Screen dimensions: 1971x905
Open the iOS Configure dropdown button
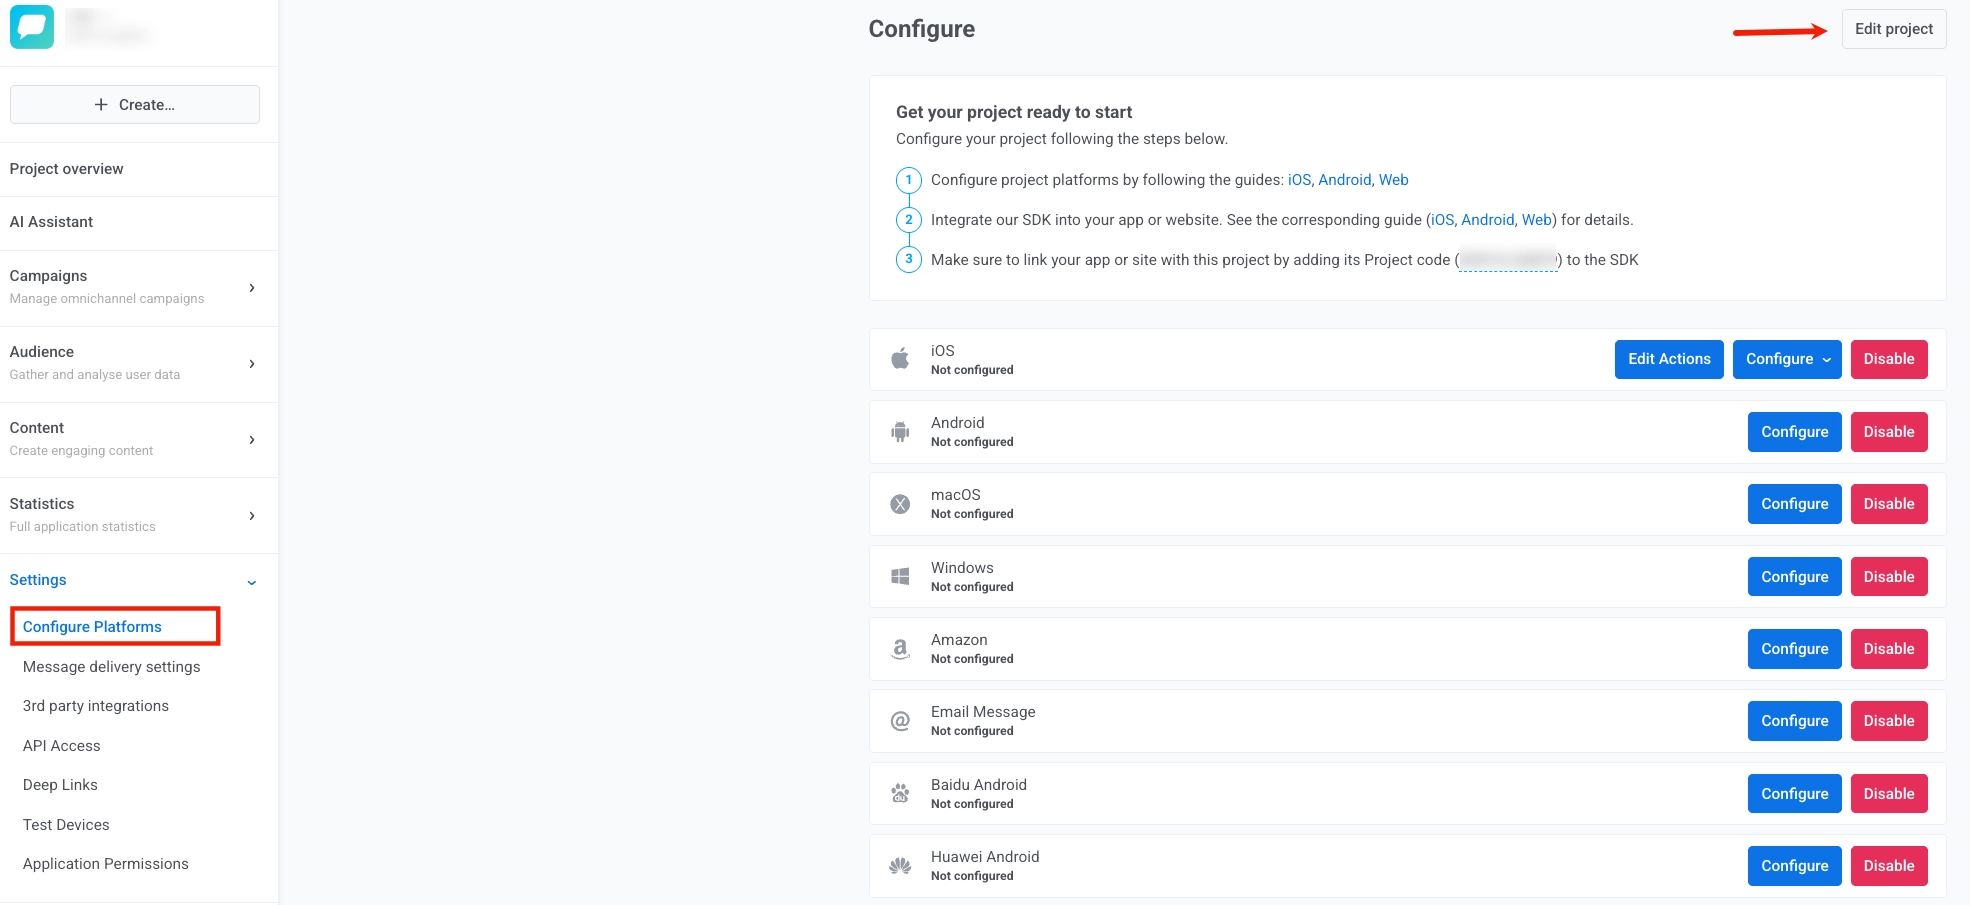(x=1787, y=359)
